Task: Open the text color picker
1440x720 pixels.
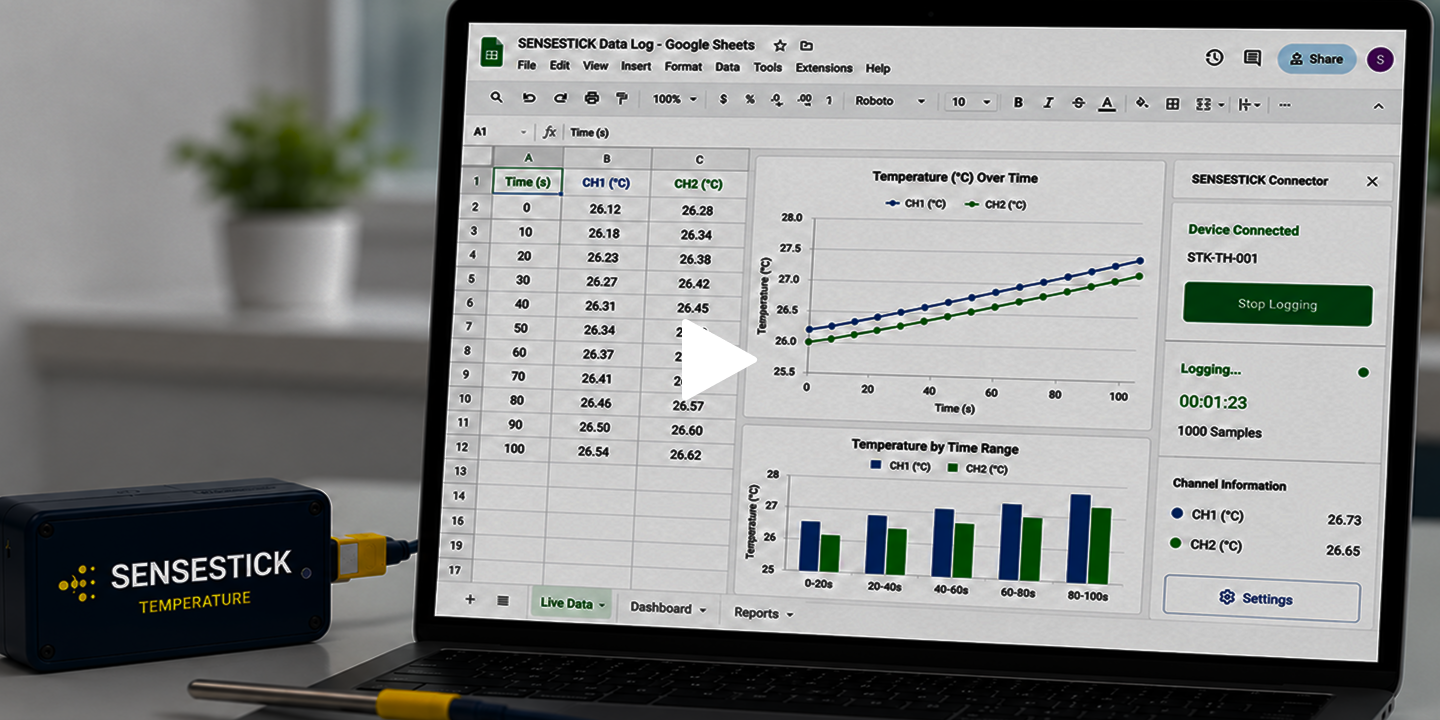Action: pyautogui.click(x=1107, y=103)
